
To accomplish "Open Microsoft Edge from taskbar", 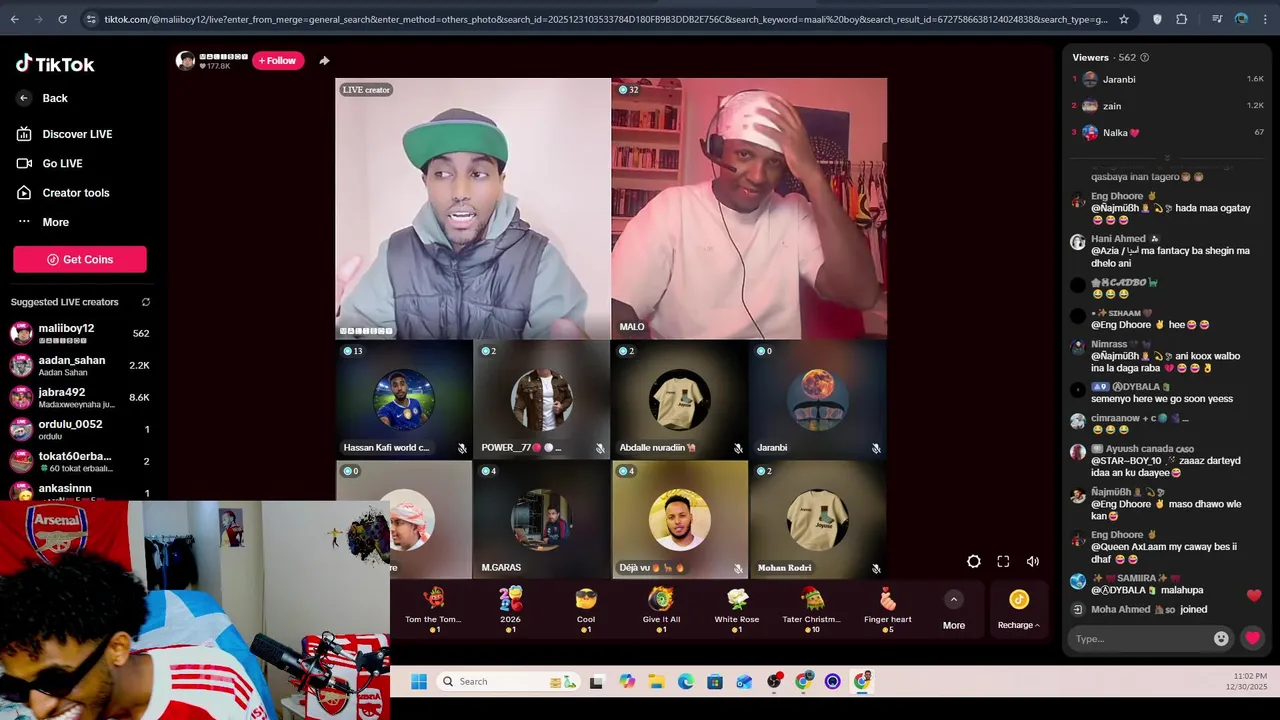I will pos(685,682).
